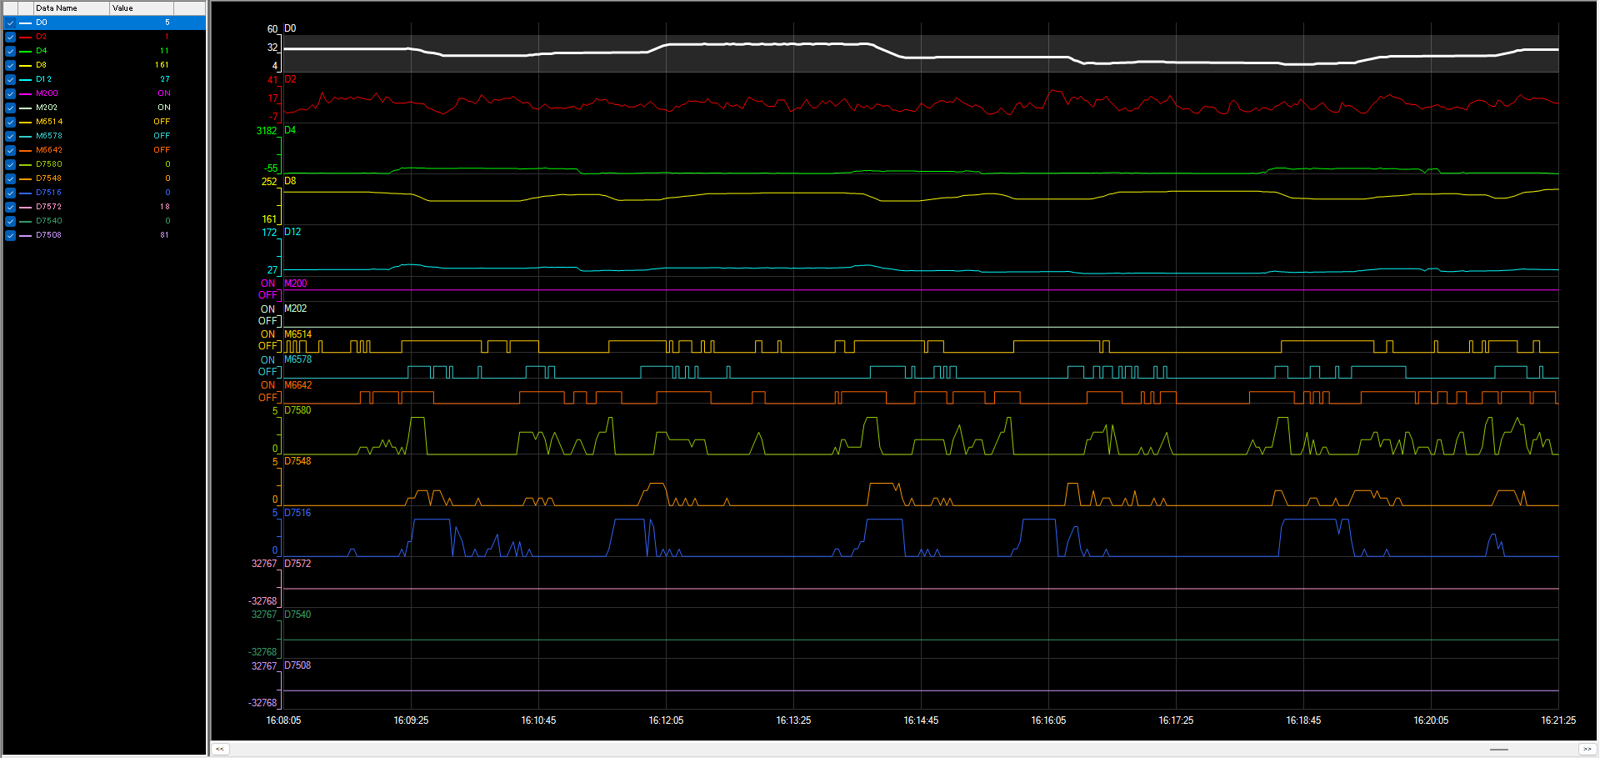Uncheck the D2 trace checkbox
The height and width of the screenshot is (758, 1600).
pyautogui.click(x=10, y=36)
